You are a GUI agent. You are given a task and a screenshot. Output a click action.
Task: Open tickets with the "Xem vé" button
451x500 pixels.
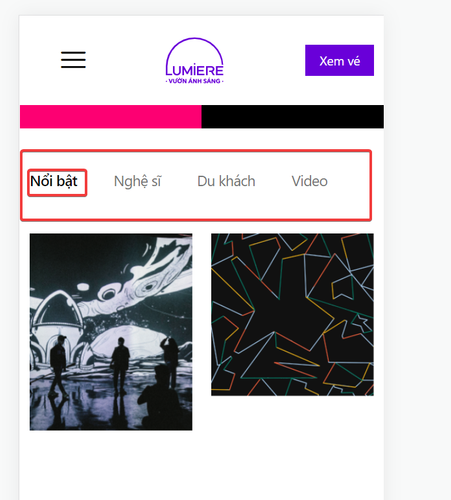(339, 60)
